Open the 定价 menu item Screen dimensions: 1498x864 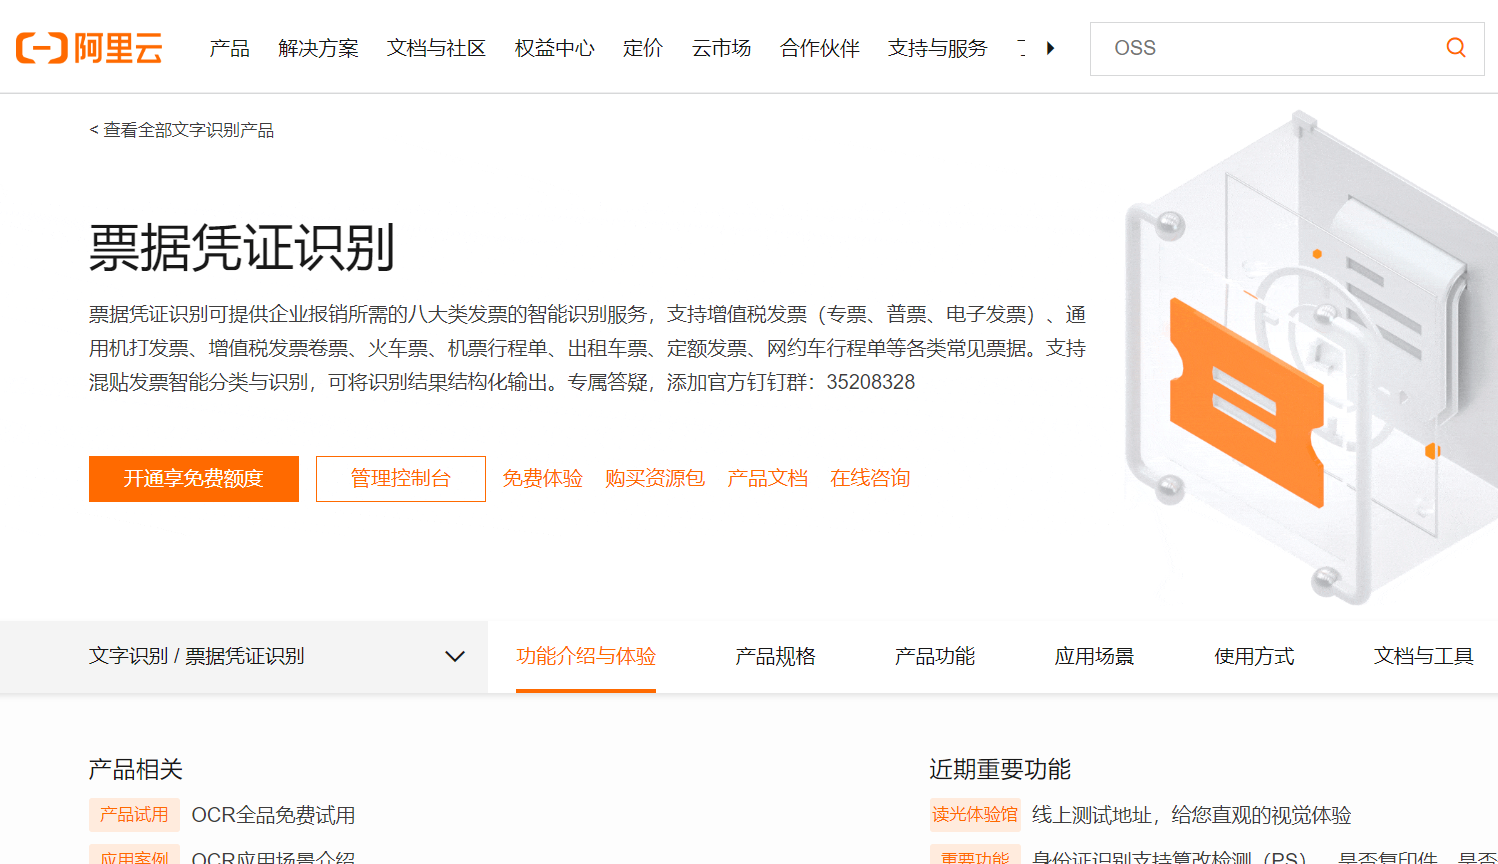(x=643, y=48)
